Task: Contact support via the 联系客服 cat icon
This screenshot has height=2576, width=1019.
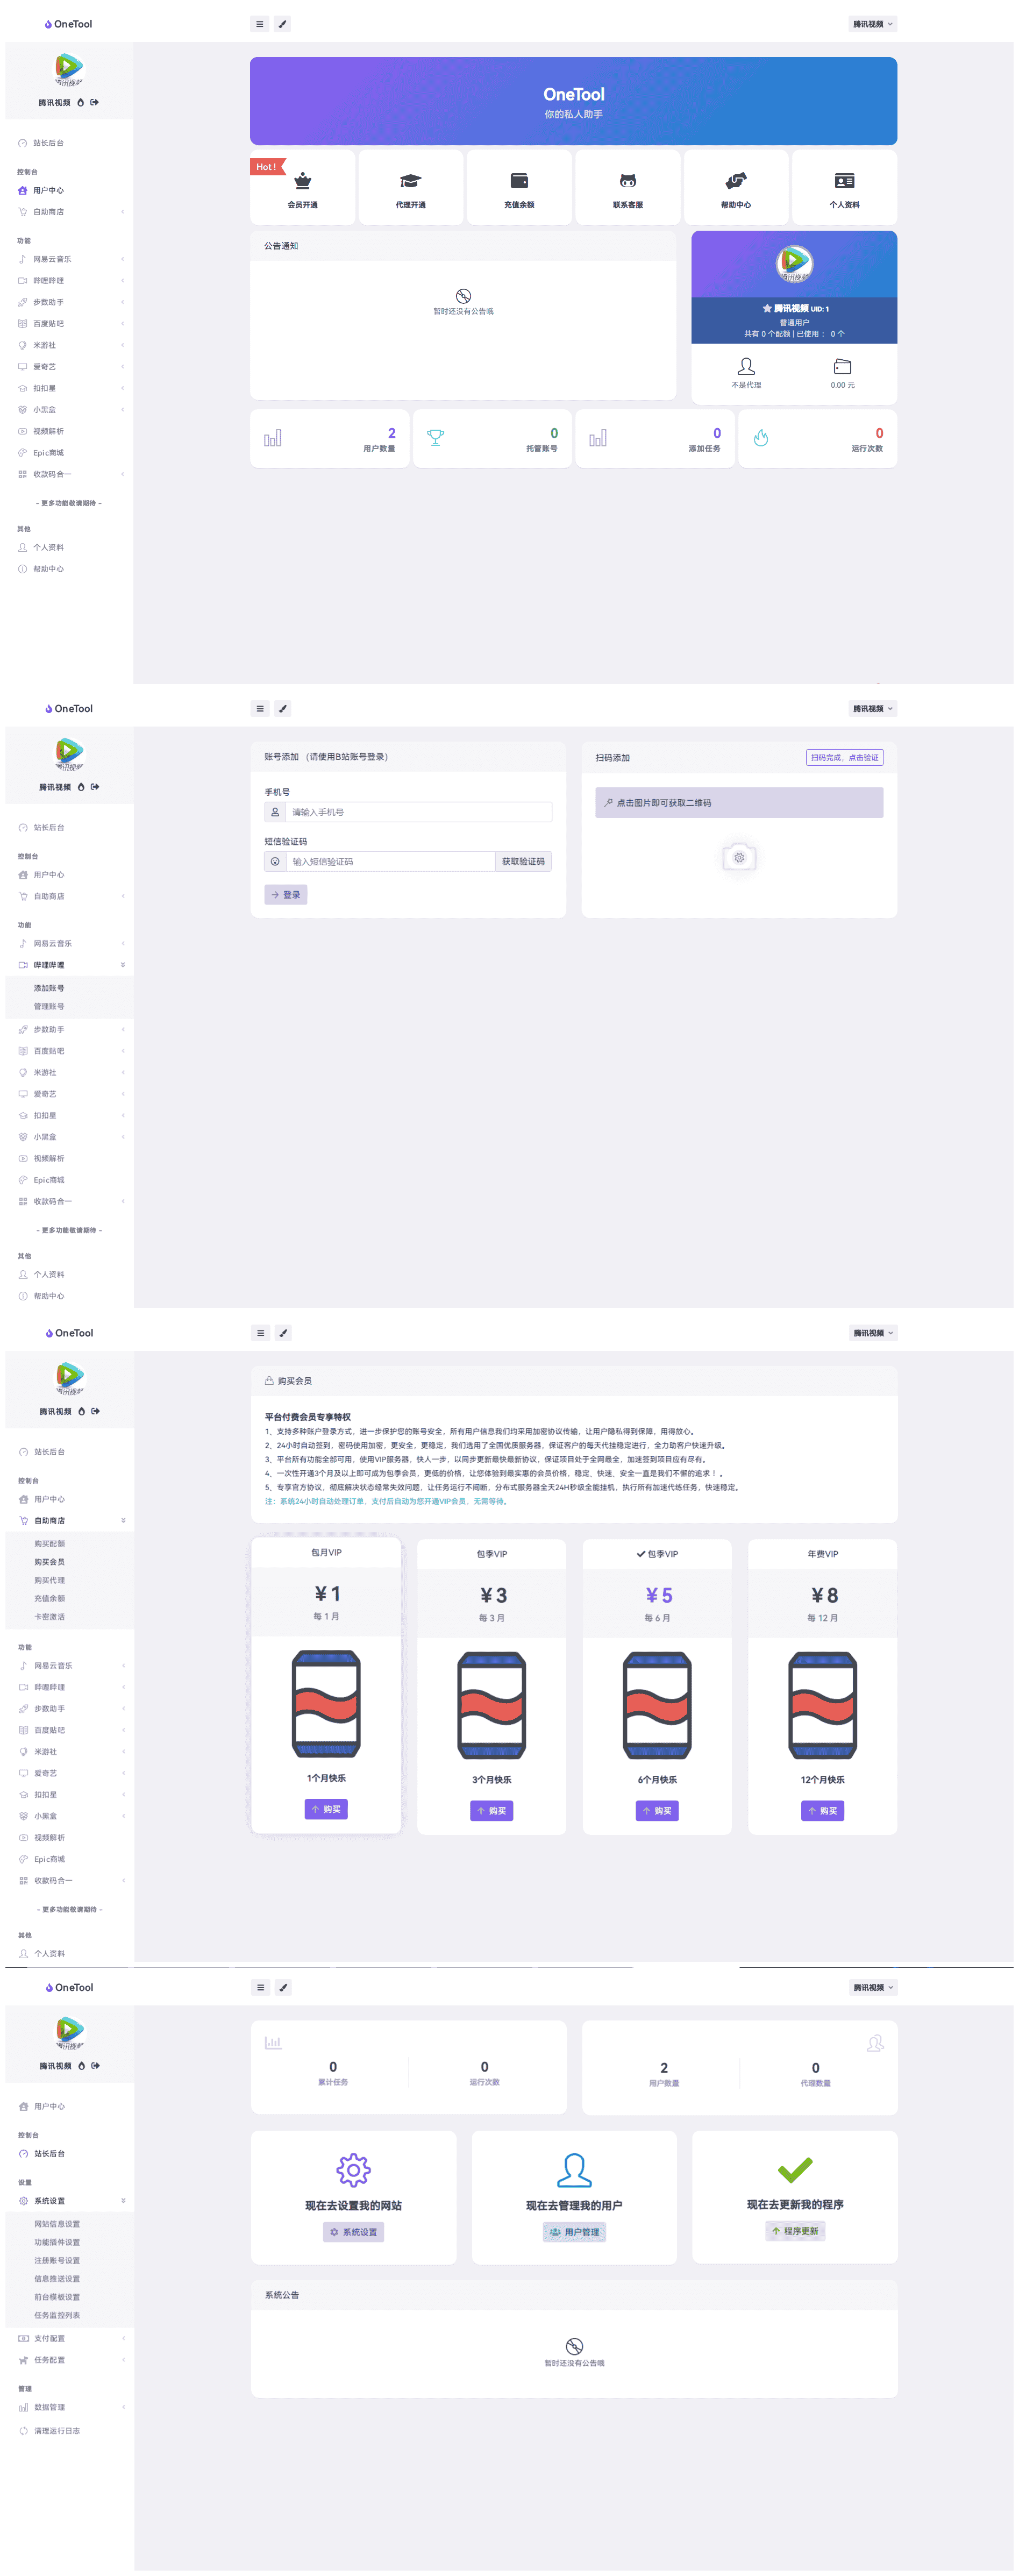Action: pos(627,181)
